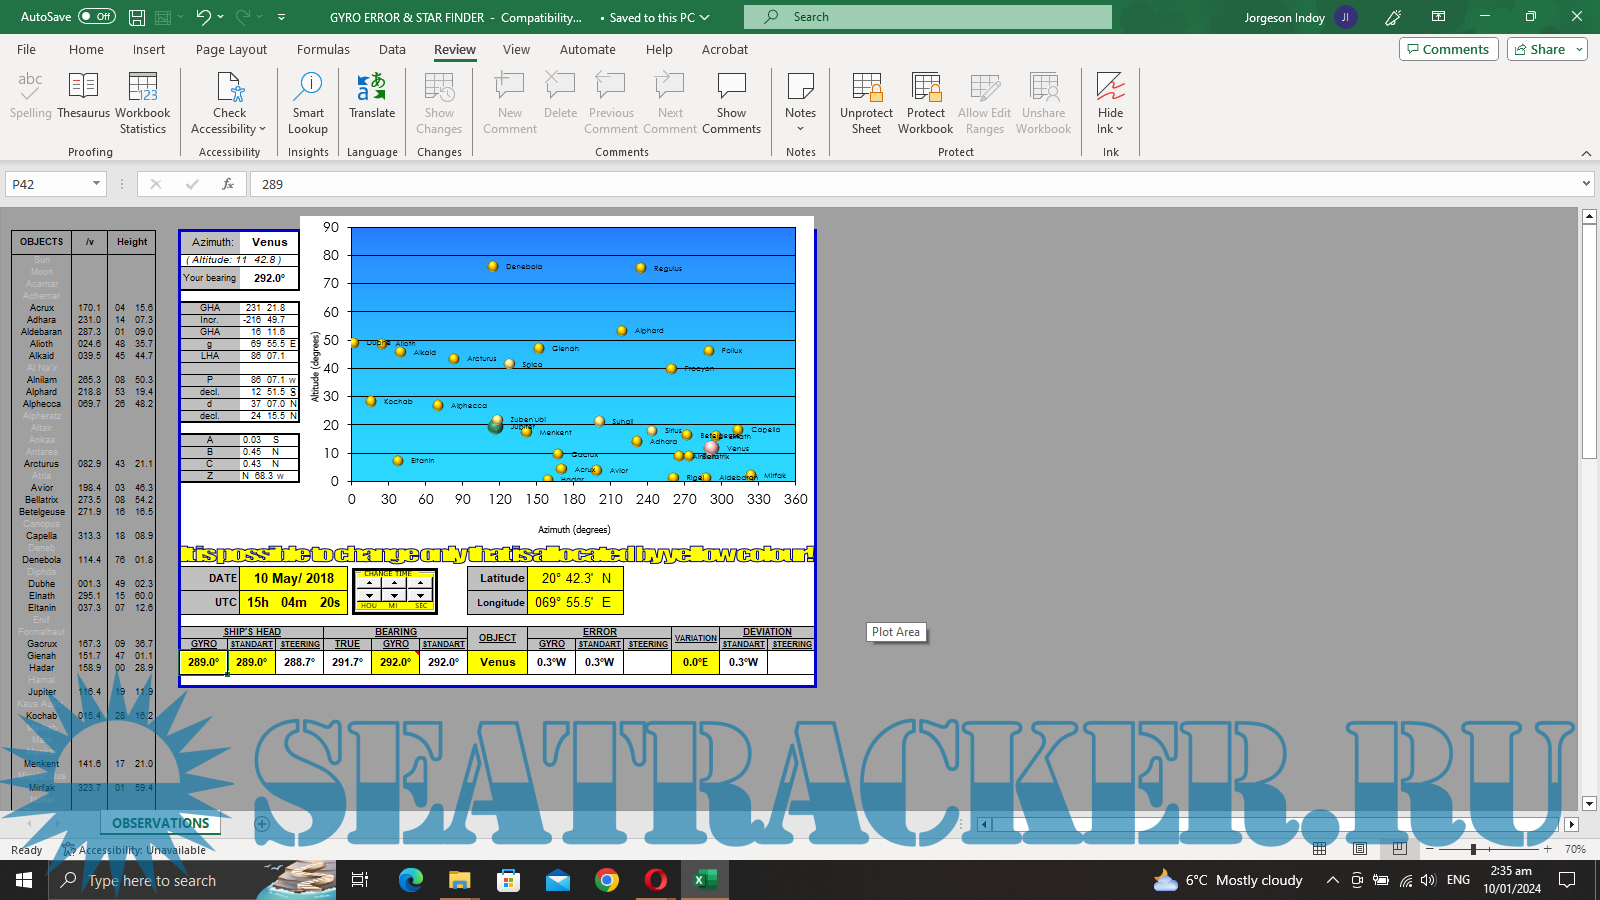Expand the Hide Ink dropdown

1119,129
